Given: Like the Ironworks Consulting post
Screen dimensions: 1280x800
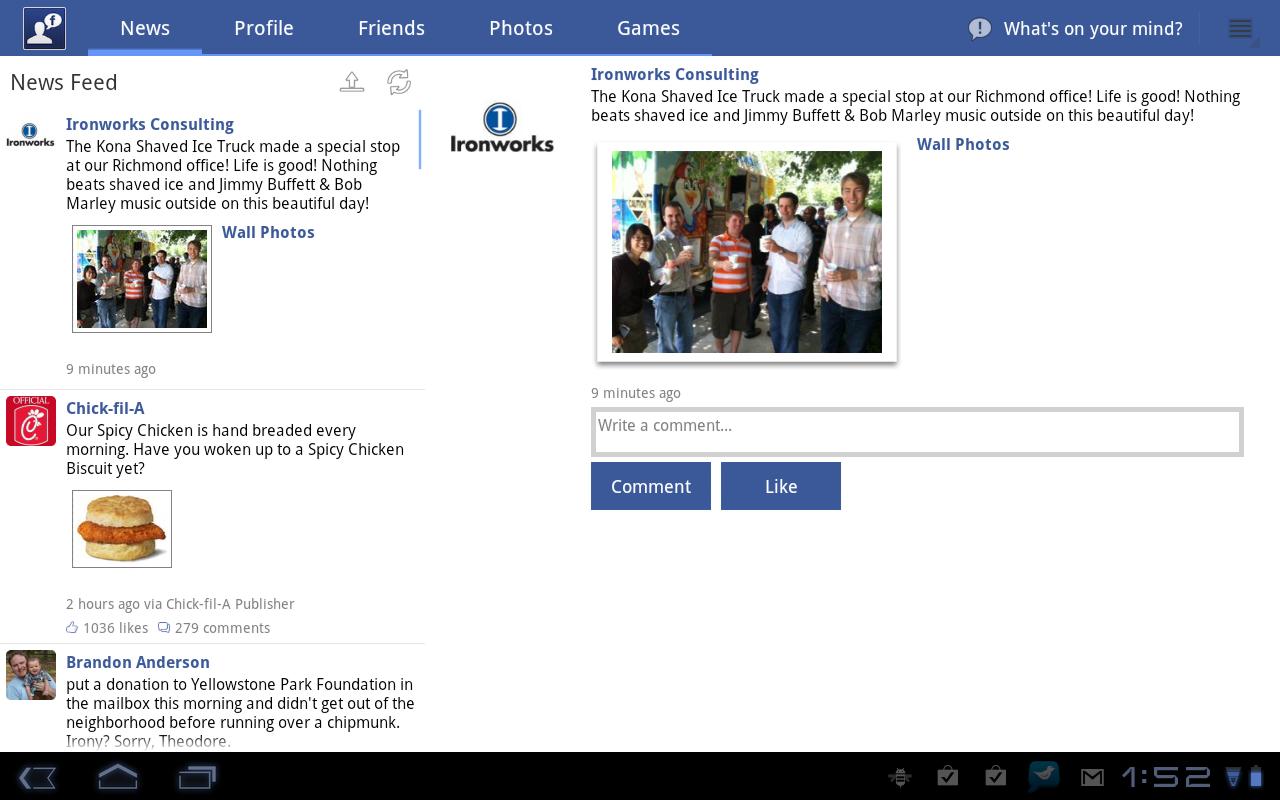Looking at the screenshot, I should click(x=781, y=486).
